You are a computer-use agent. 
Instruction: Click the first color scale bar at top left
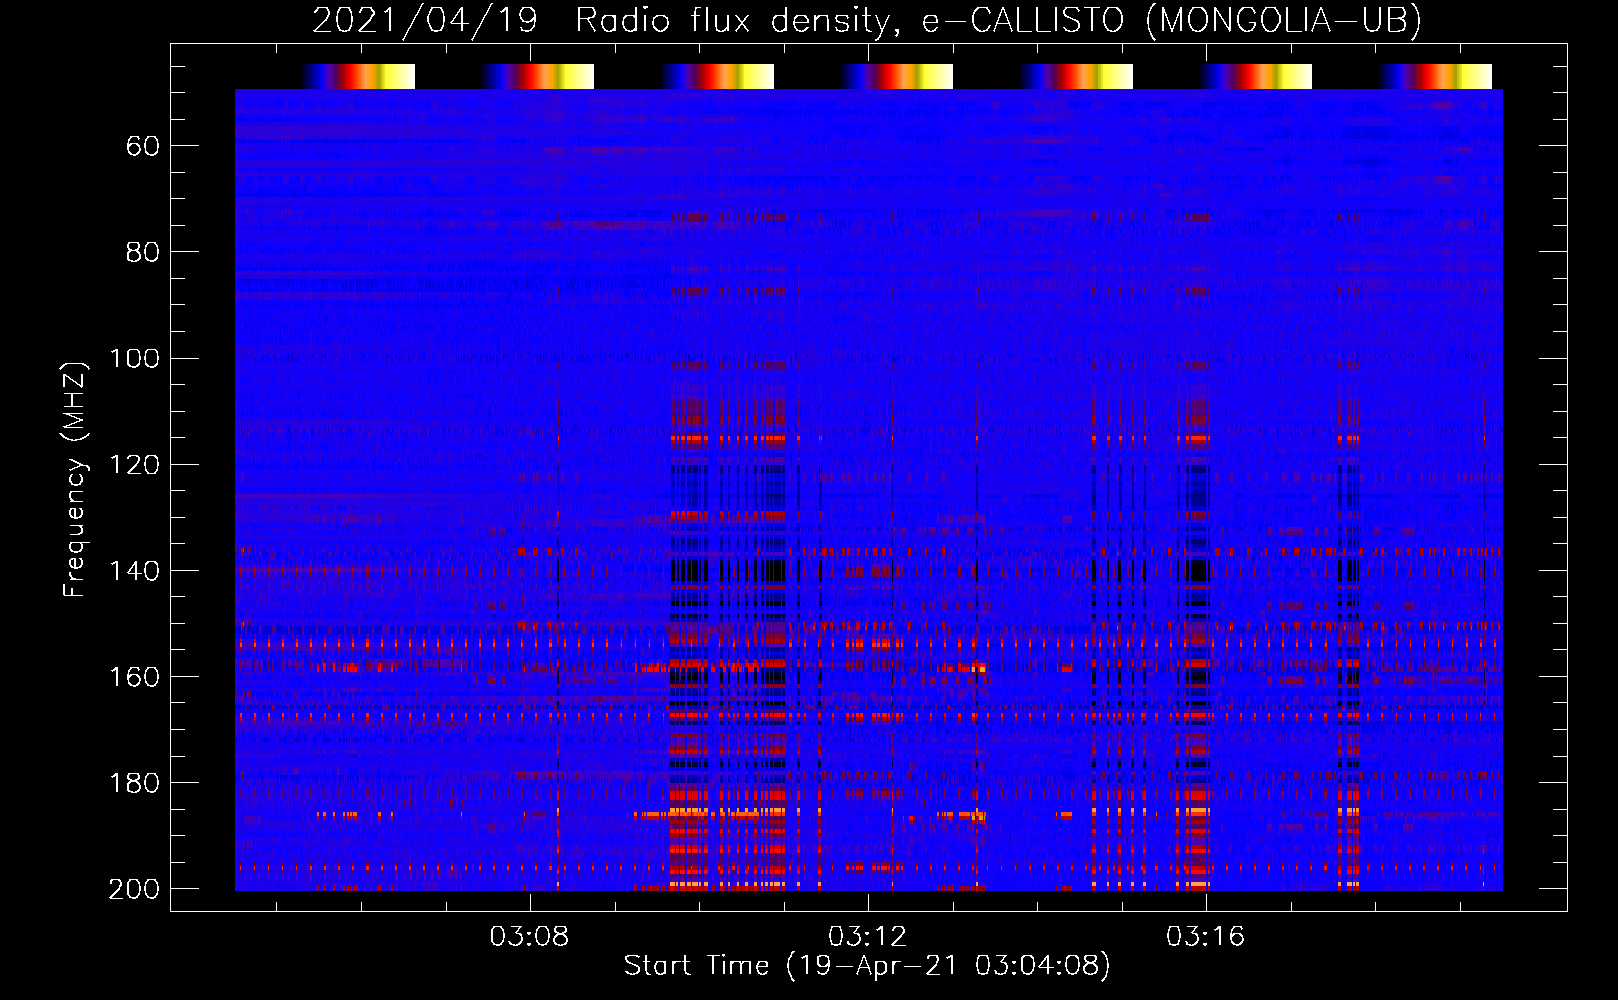pos(359,76)
